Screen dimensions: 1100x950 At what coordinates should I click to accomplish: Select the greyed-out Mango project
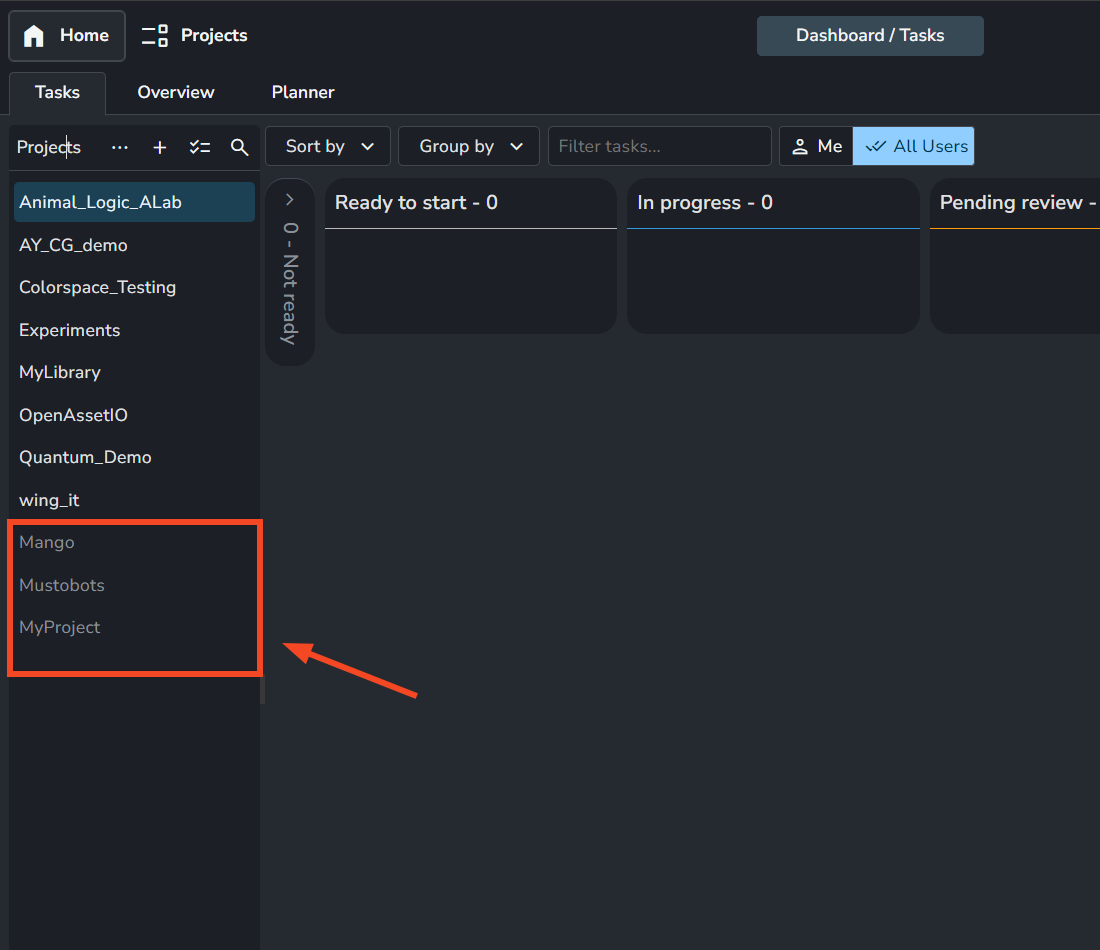click(x=134, y=542)
